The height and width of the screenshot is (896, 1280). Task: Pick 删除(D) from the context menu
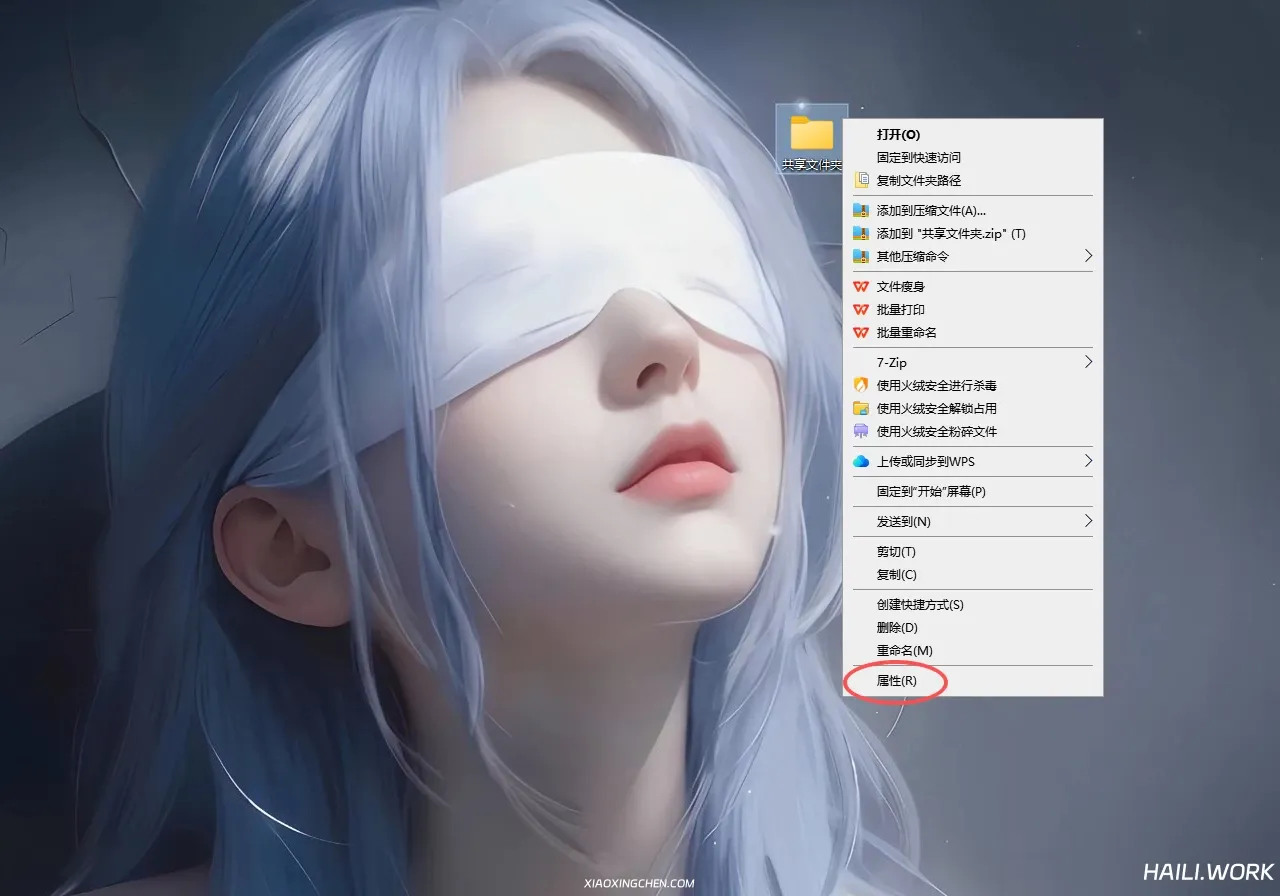point(897,628)
